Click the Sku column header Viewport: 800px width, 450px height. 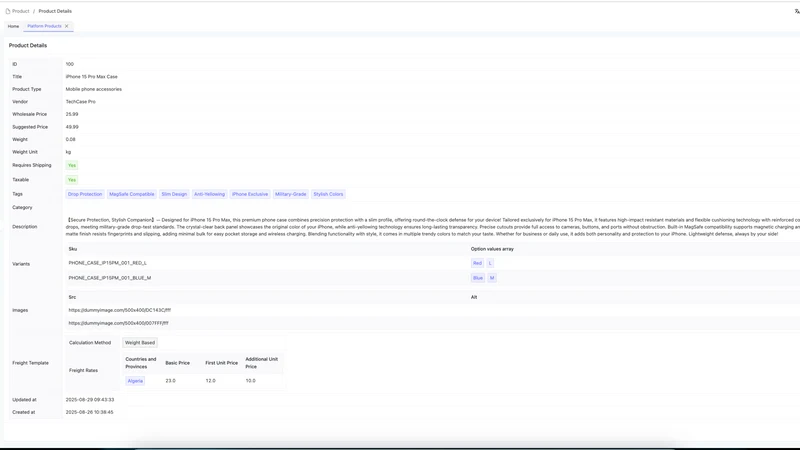pos(73,249)
